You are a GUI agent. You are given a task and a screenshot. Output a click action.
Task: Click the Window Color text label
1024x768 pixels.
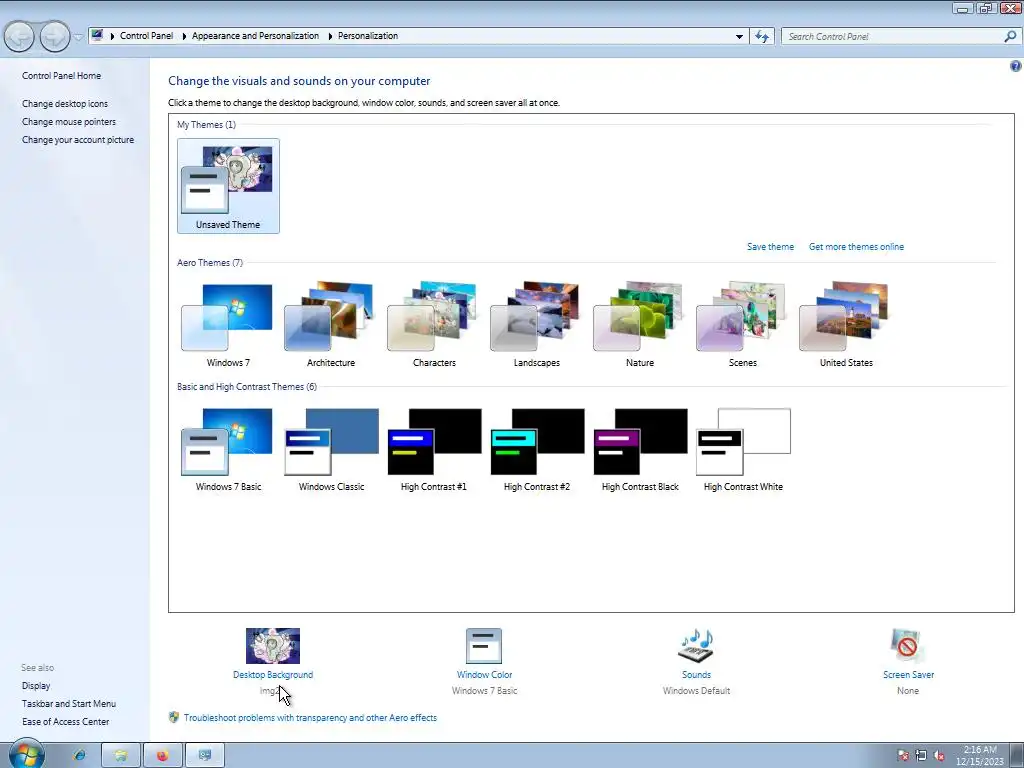pos(484,675)
